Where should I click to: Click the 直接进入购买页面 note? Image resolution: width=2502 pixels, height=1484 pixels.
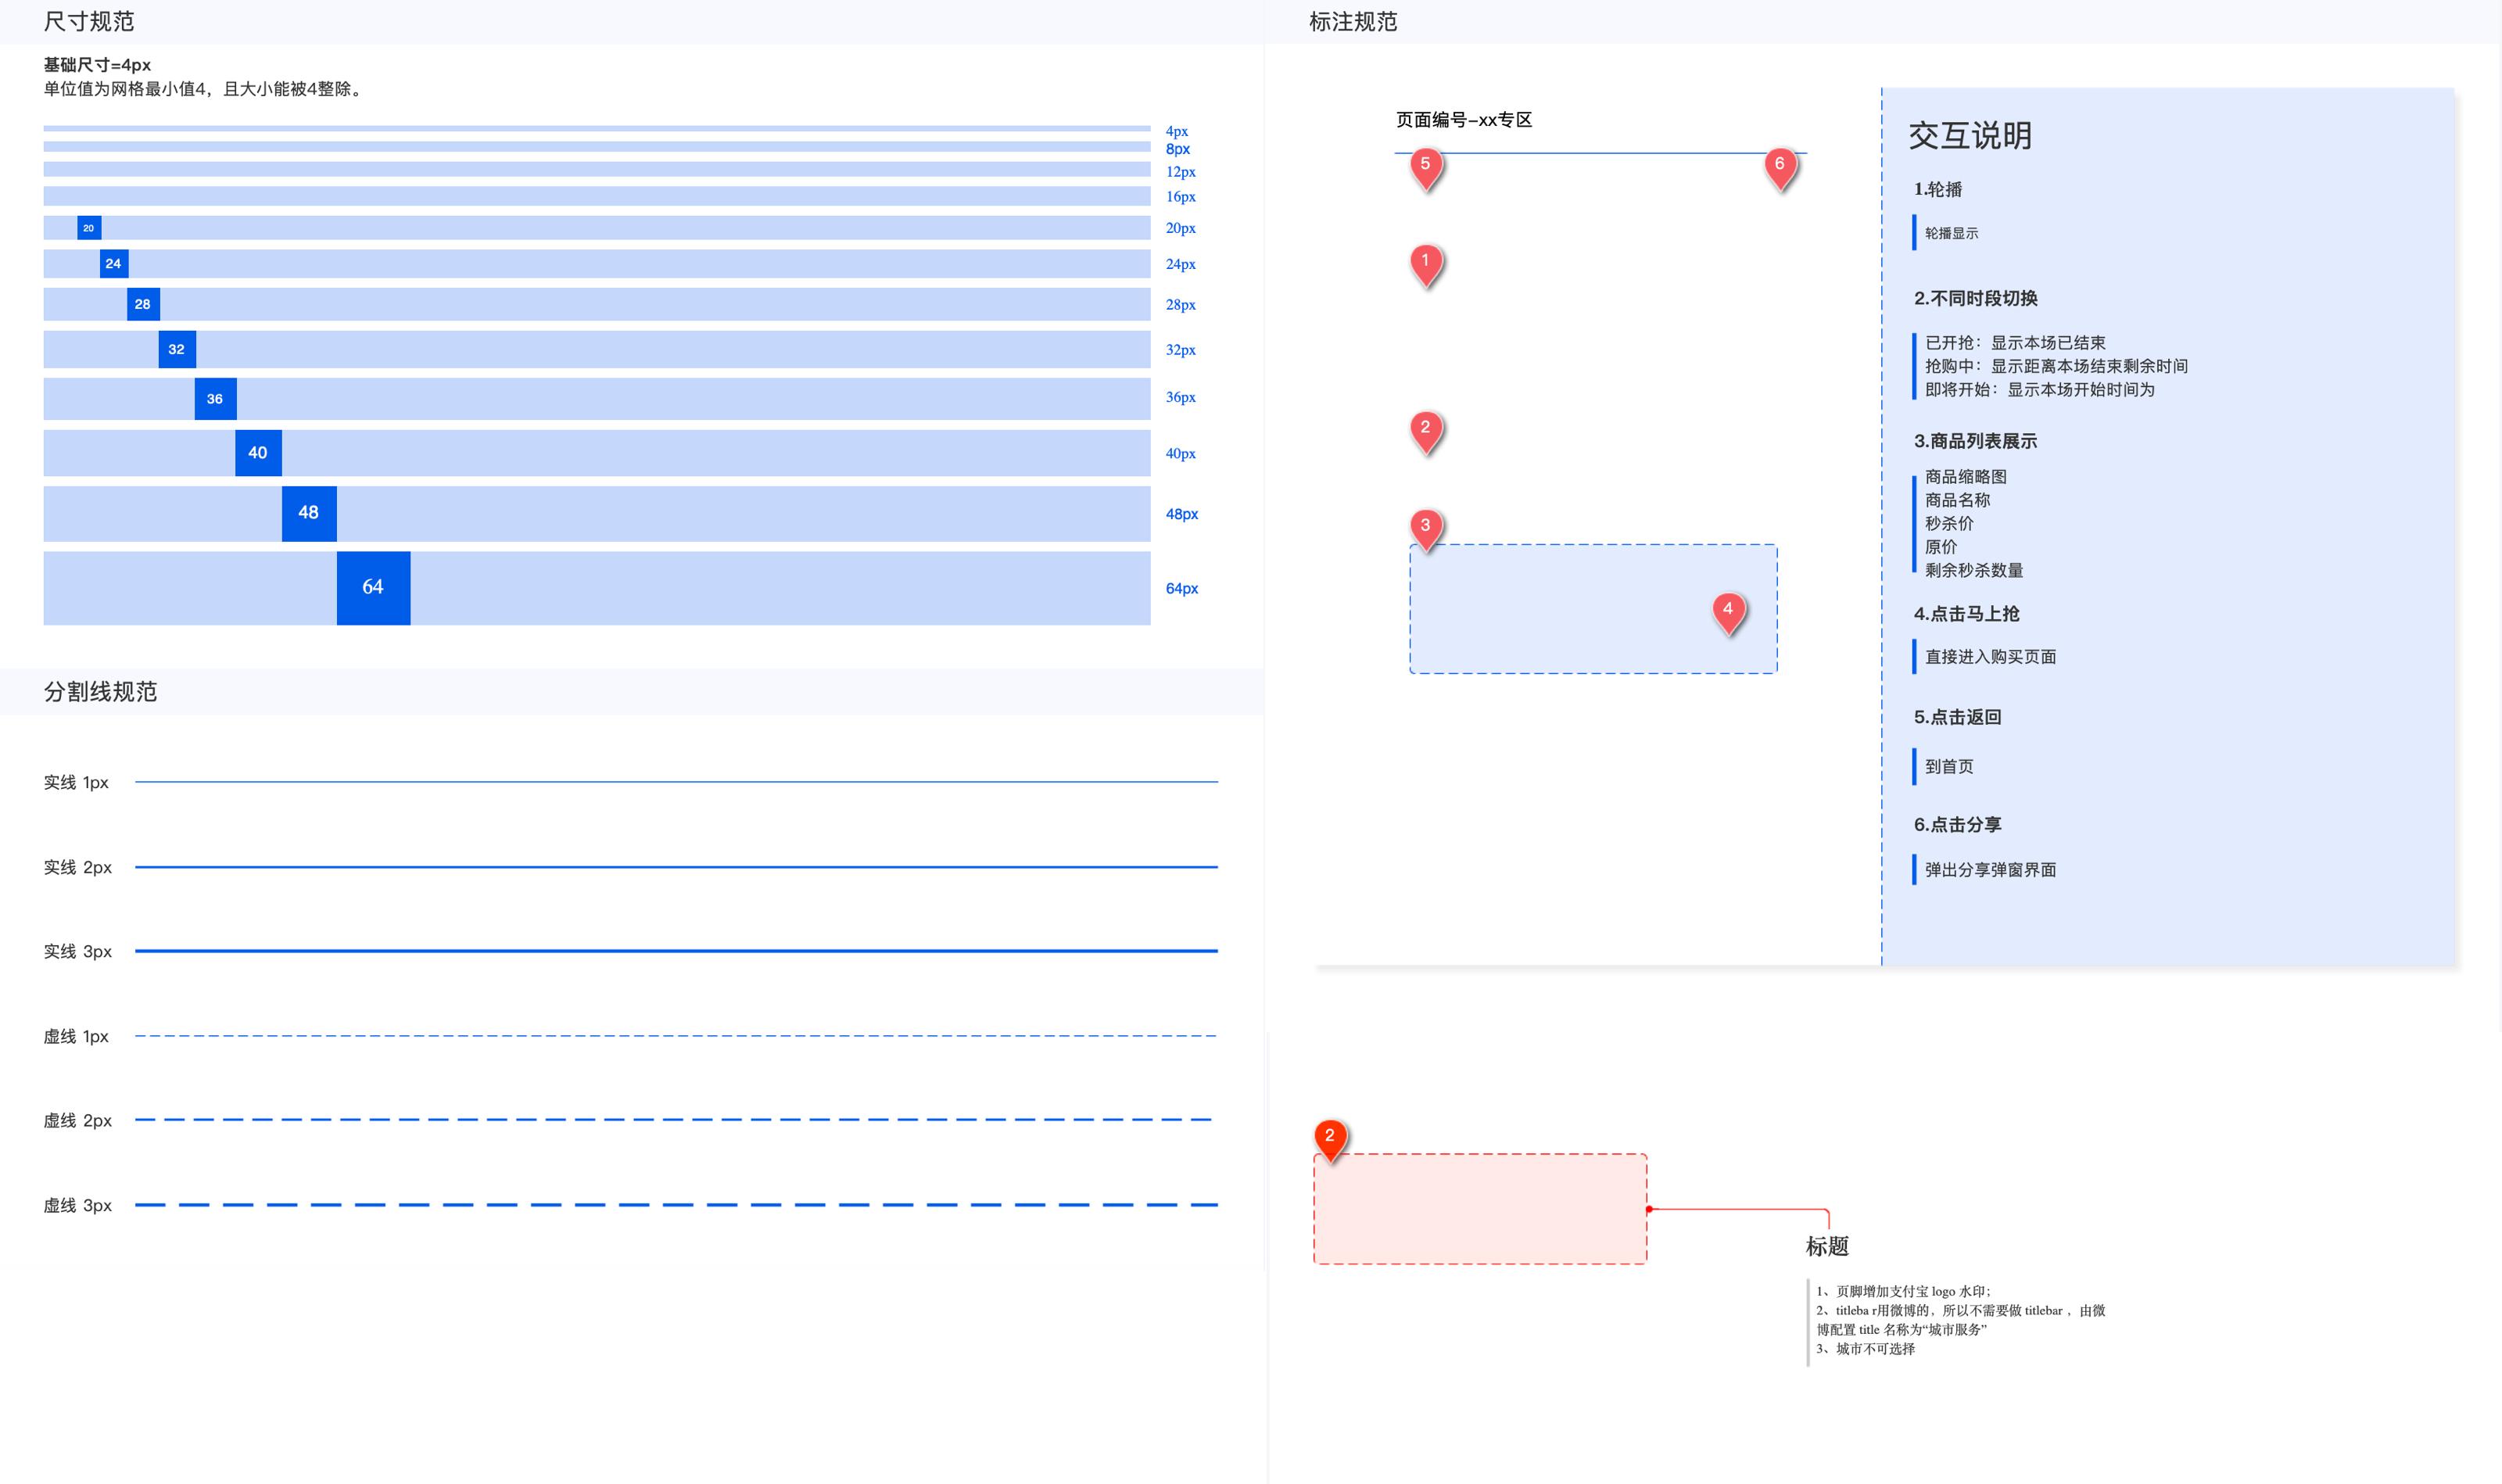1990,656
